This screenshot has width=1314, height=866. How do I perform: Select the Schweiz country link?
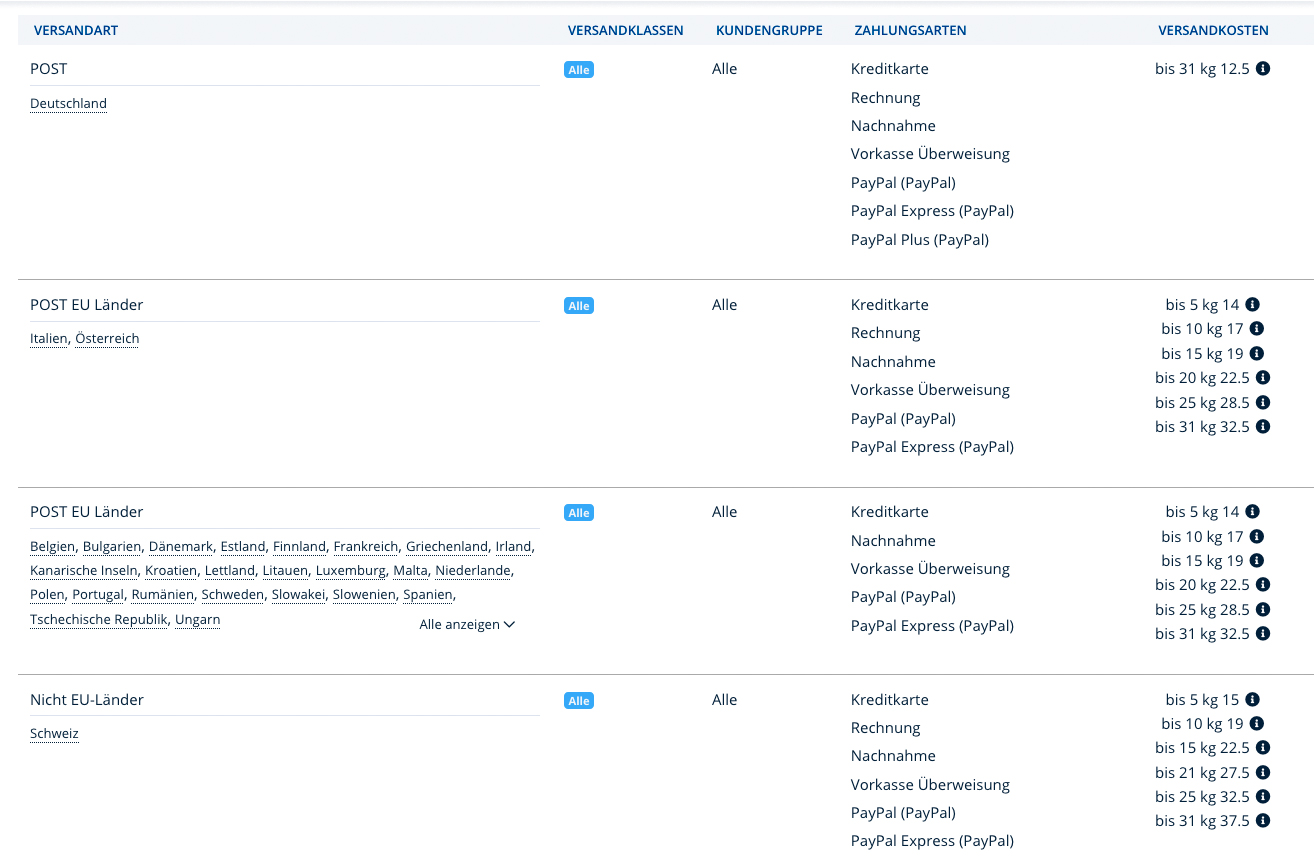(54, 734)
